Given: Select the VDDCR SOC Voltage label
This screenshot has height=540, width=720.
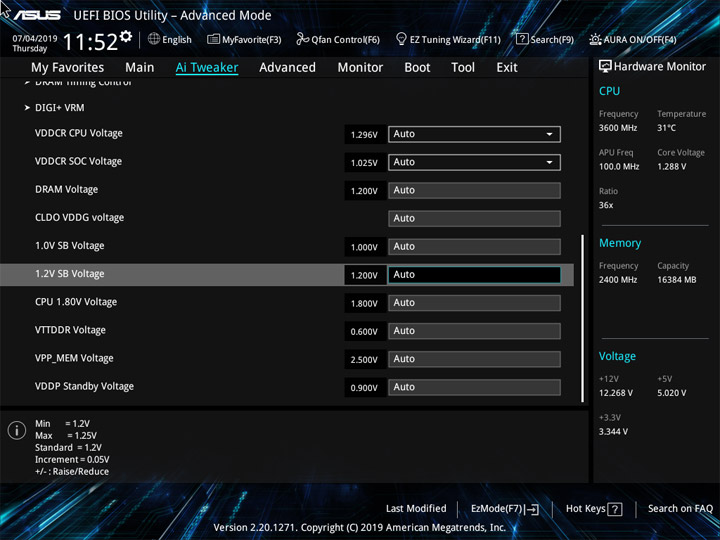Looking at the screenshot, I should tap(79, 161).
